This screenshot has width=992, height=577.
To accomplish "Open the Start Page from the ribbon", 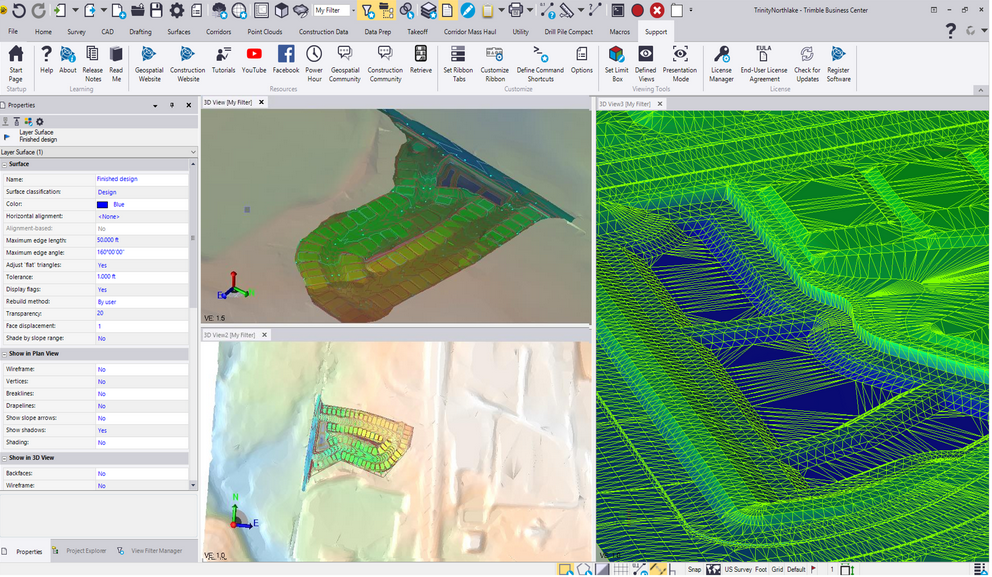I will pos(16,64).
